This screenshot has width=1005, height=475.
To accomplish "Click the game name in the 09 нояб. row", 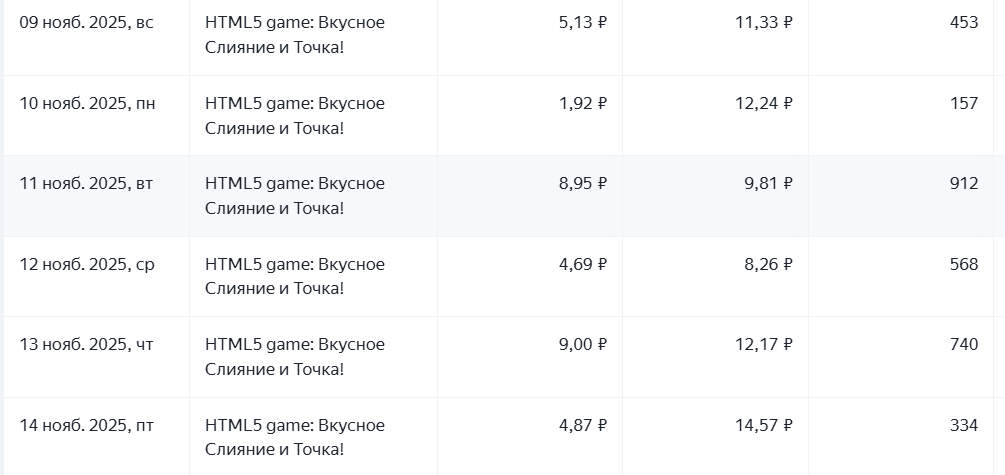I will point(294,34).
